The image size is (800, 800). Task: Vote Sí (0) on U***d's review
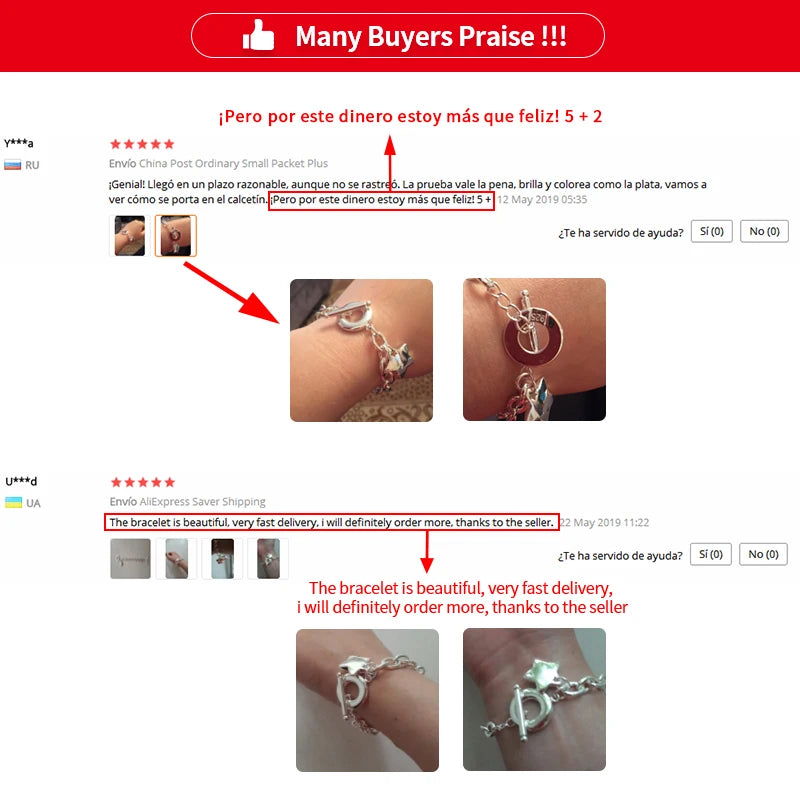click(x=711, y=554)
